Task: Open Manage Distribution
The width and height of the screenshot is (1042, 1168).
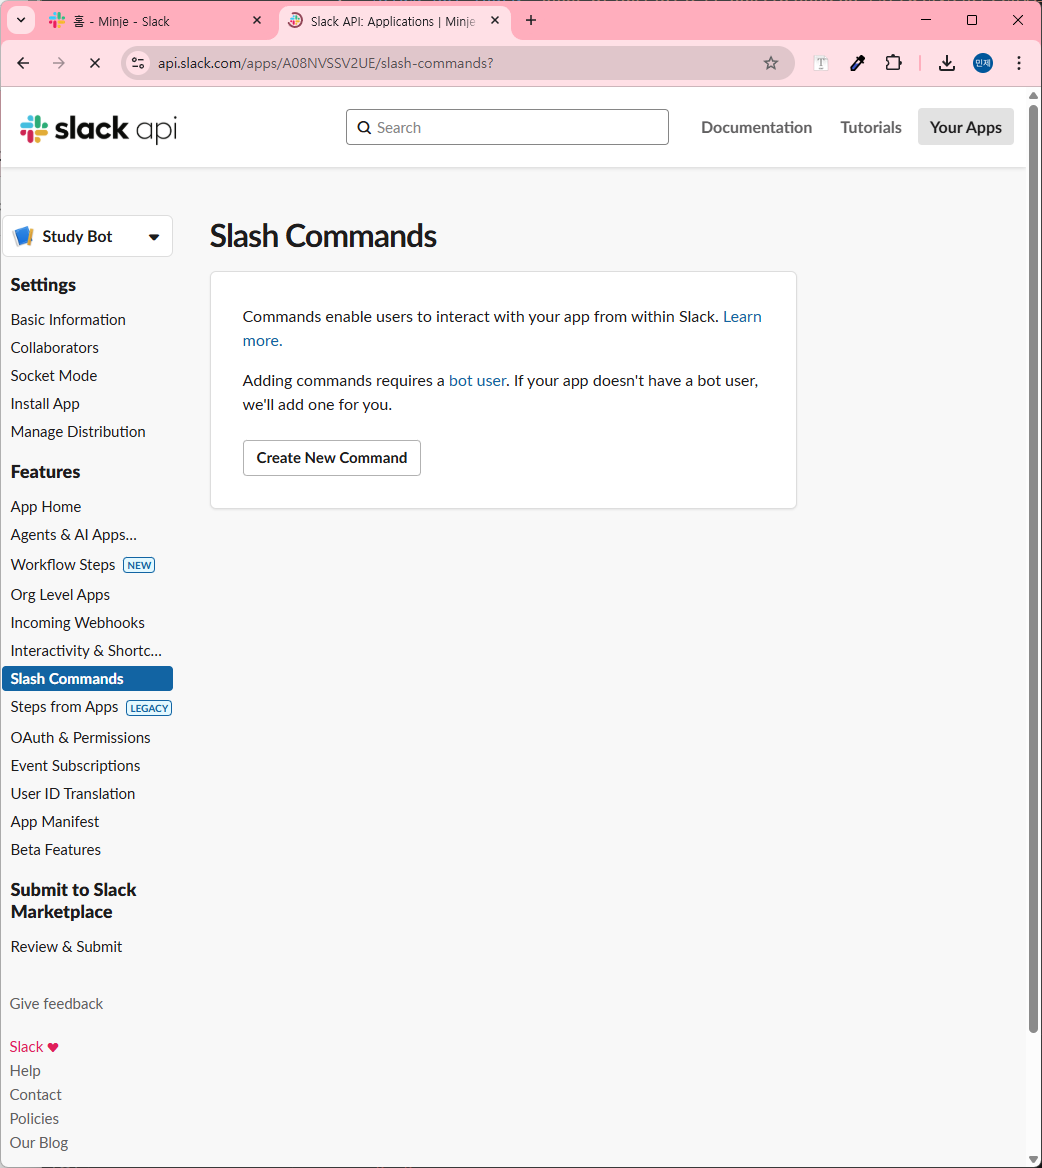Action: tap(77, 432)
